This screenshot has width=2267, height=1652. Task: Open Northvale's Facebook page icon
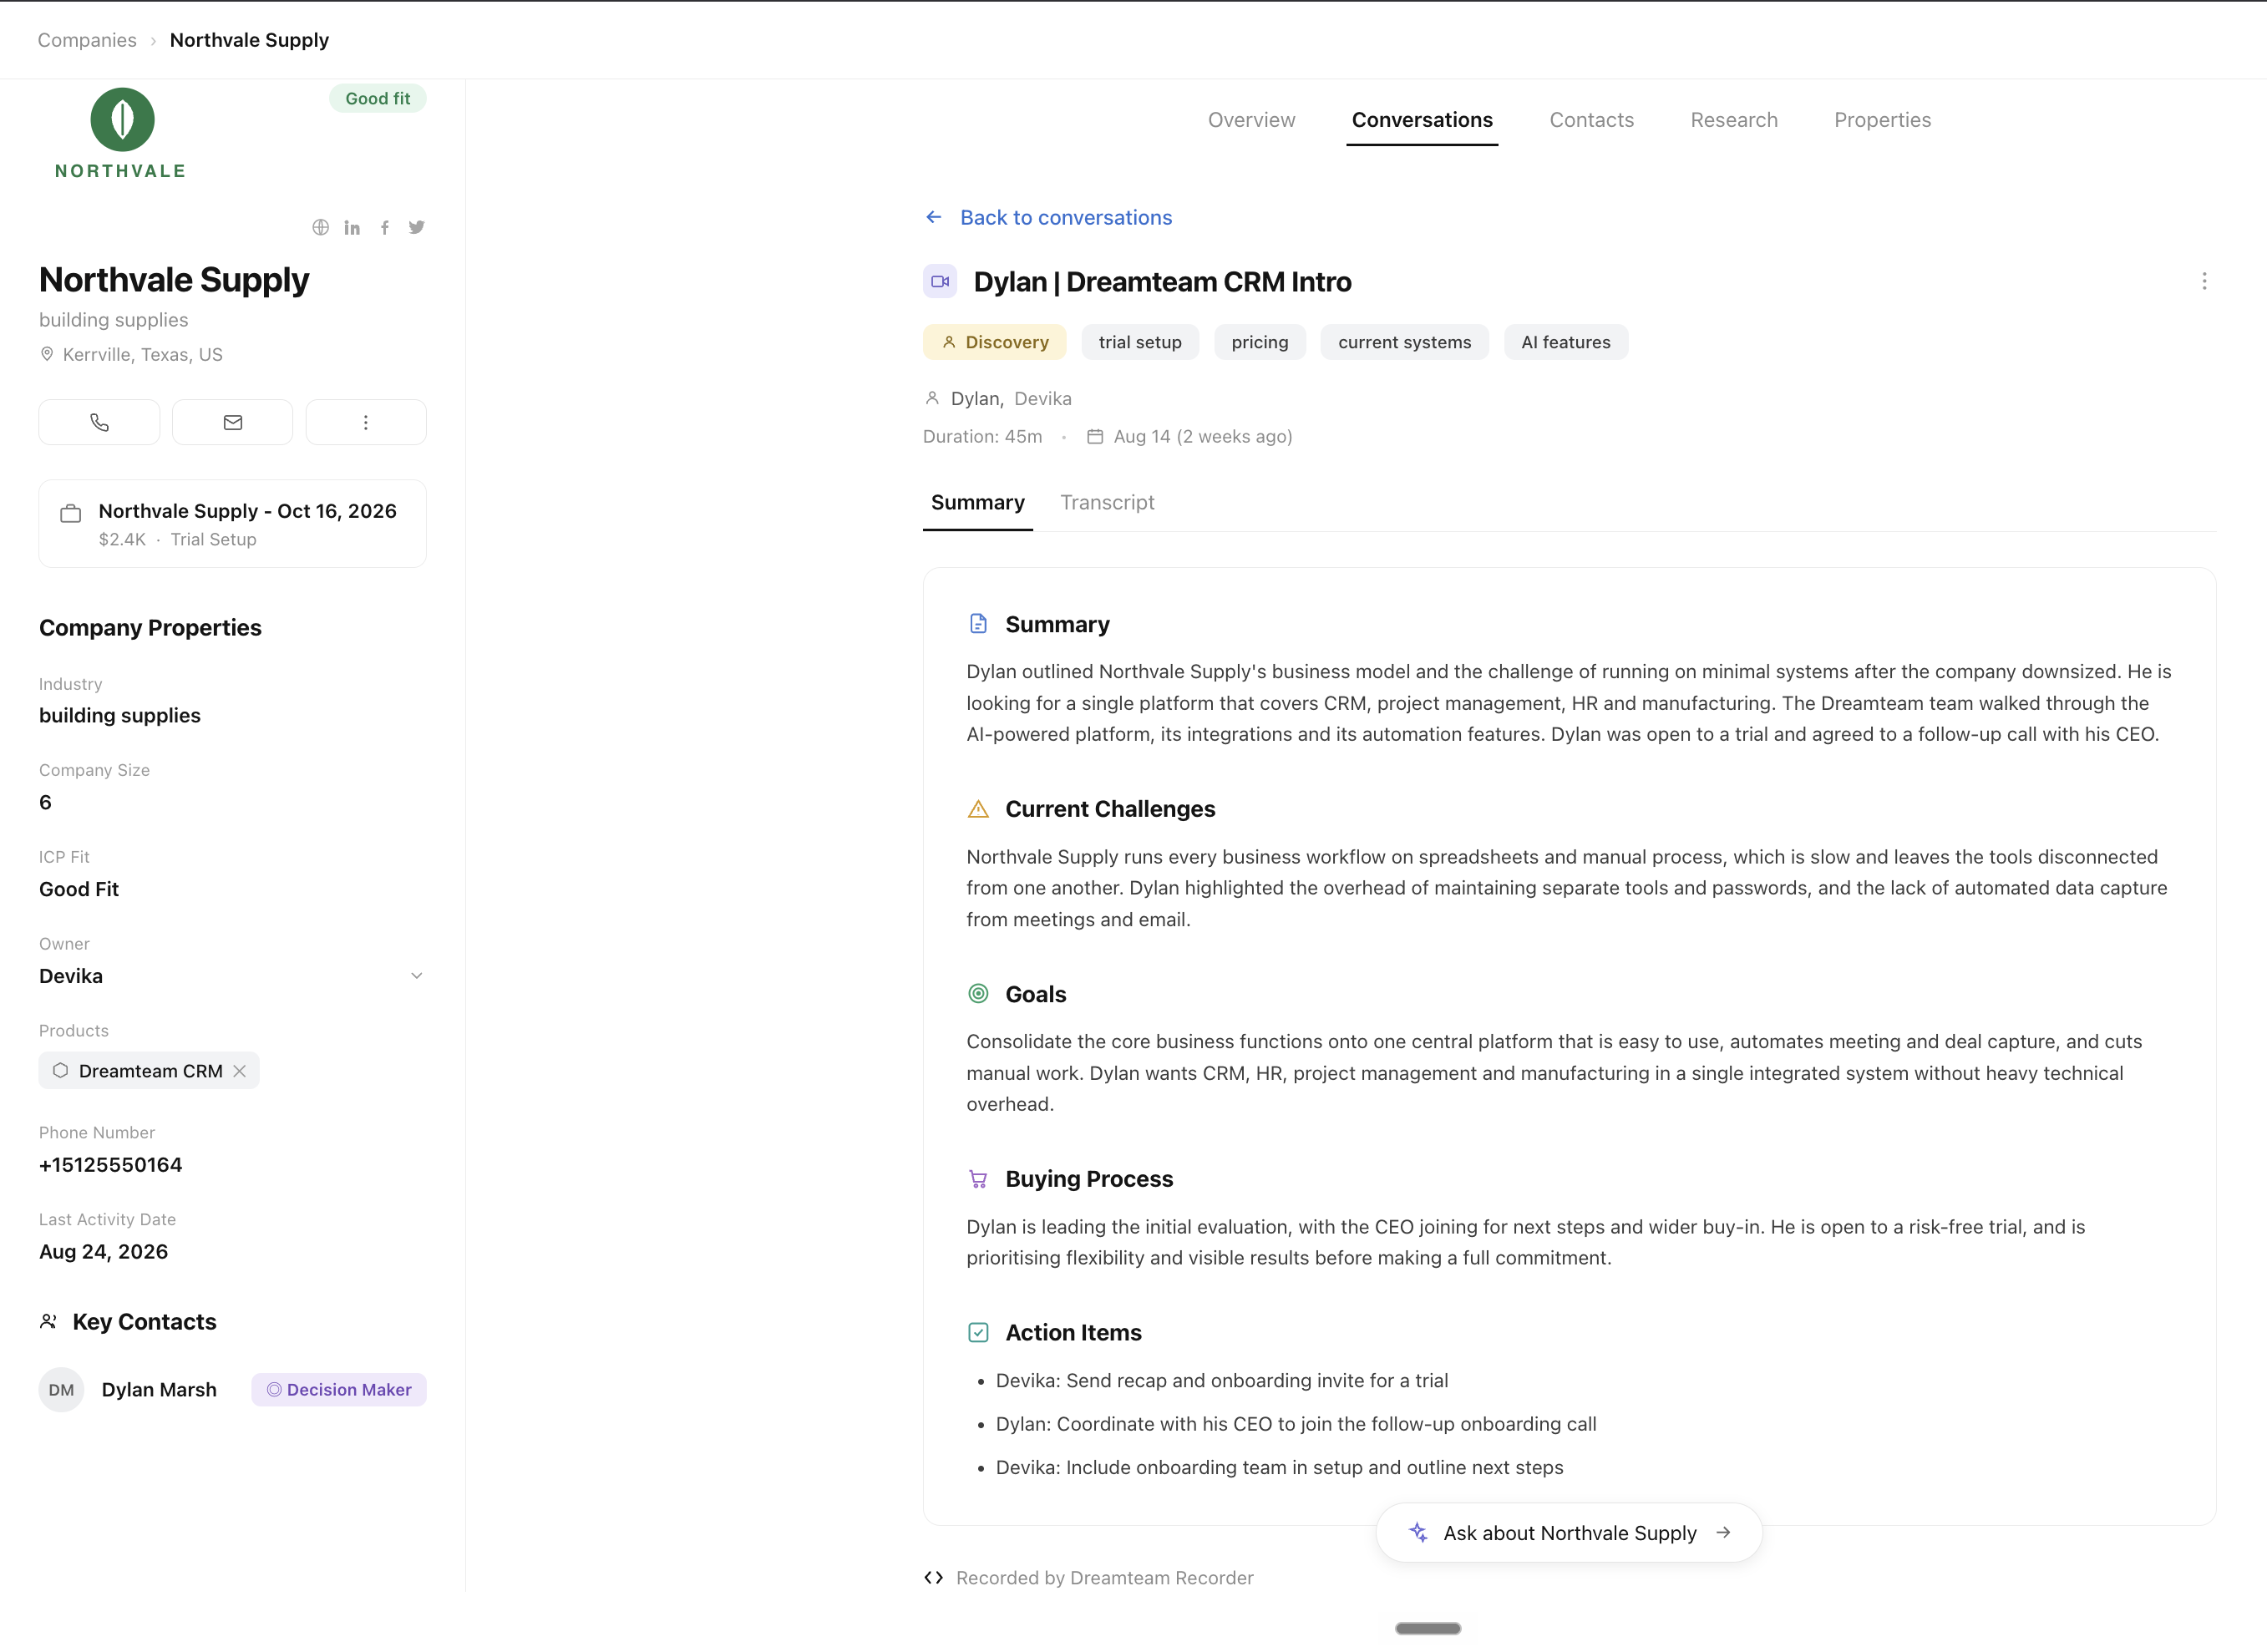point(385,227)
